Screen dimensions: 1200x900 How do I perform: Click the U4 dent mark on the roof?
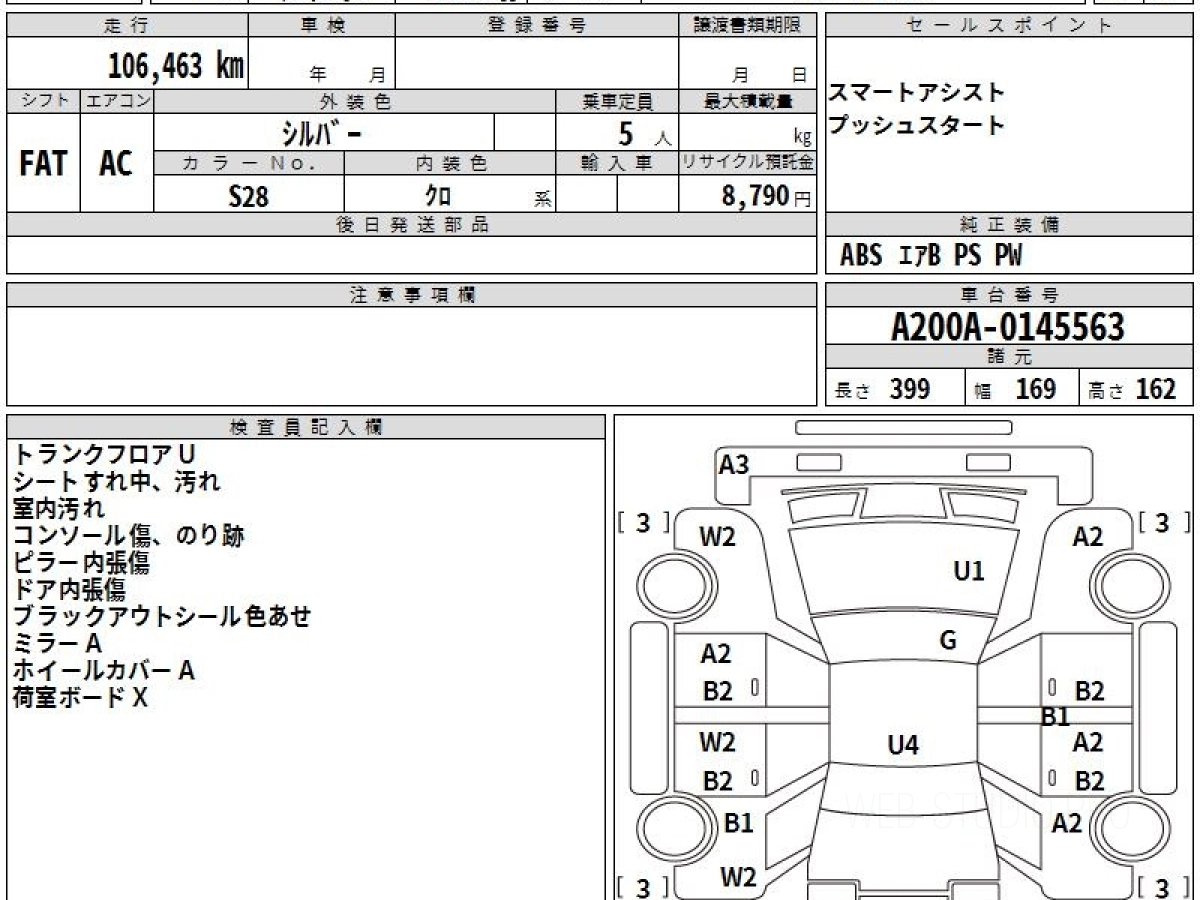tap(903, 744)
